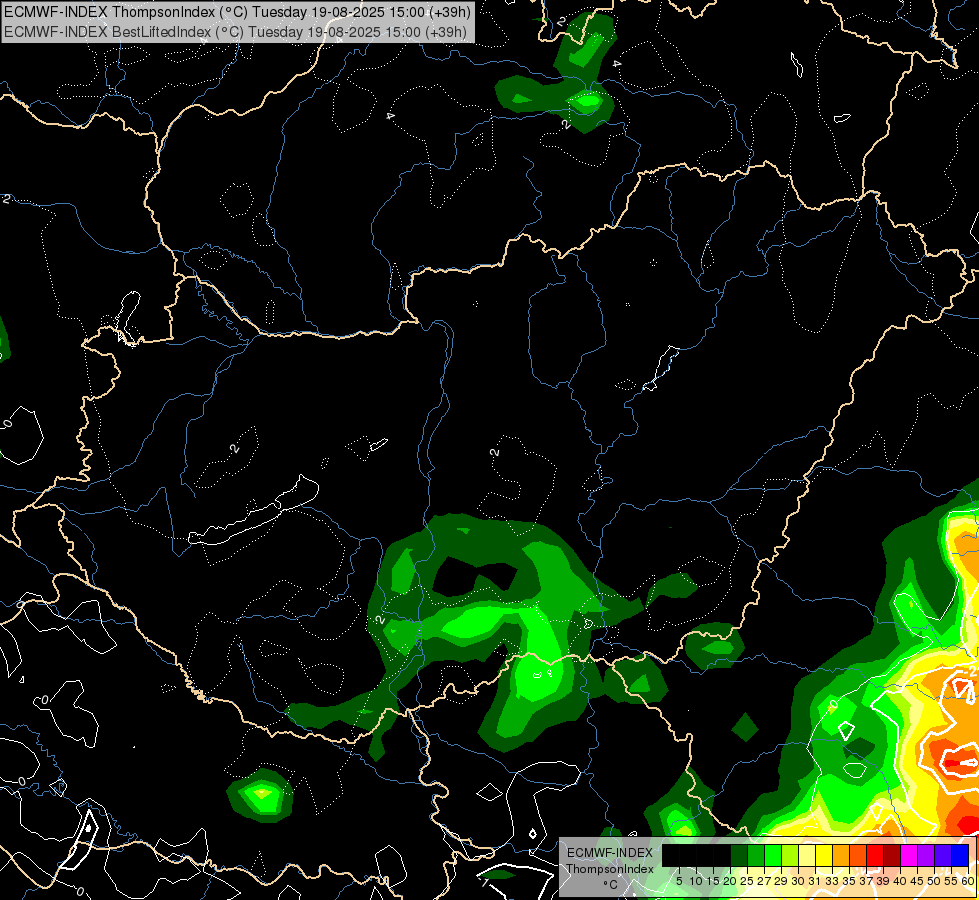Click the legend tick value '39'

tap(883, 881)
